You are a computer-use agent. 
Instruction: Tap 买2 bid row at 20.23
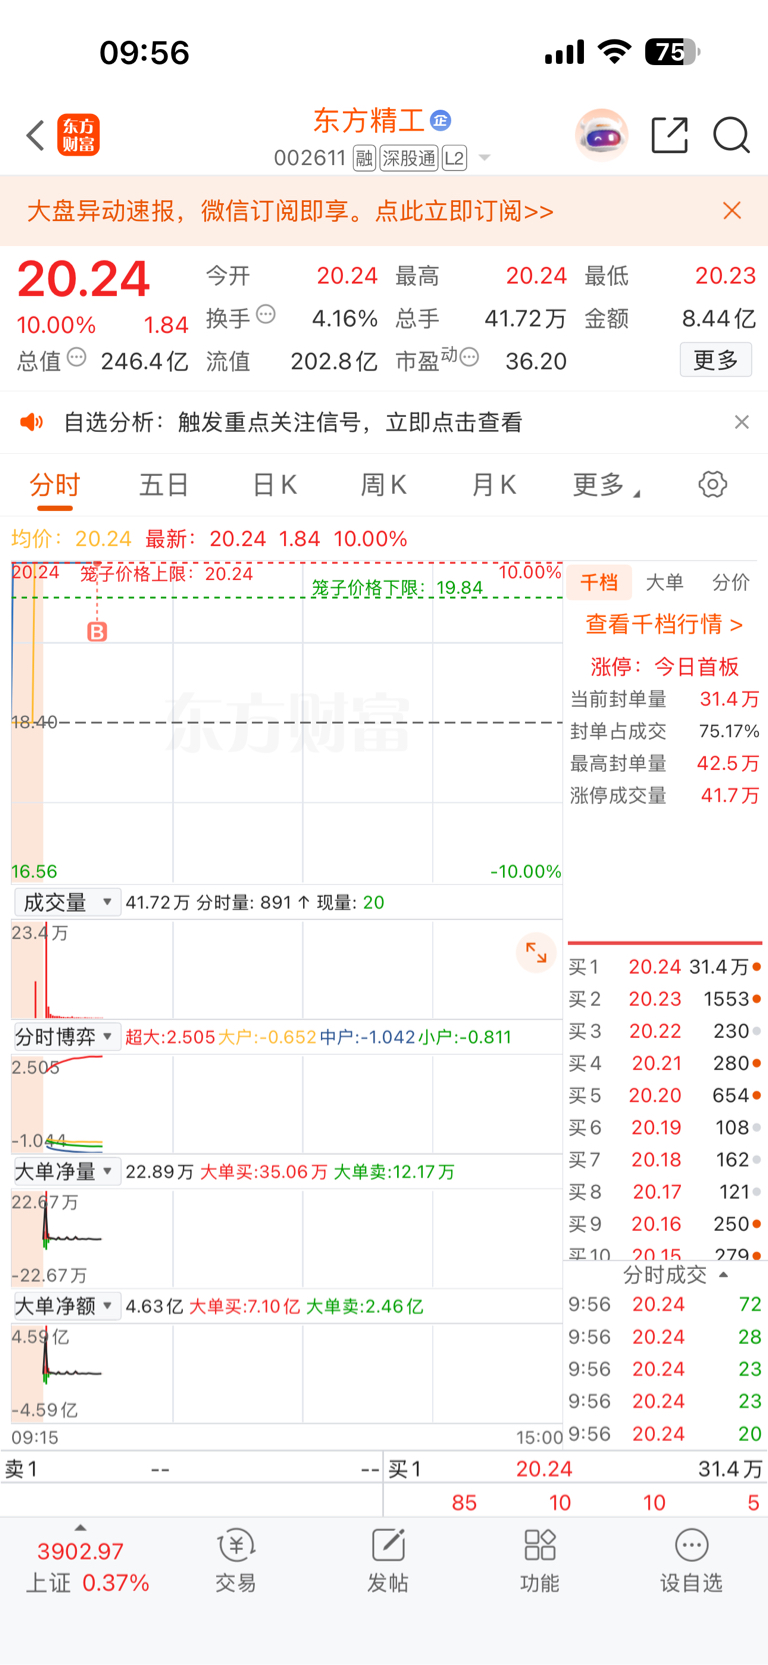point(665,999)
